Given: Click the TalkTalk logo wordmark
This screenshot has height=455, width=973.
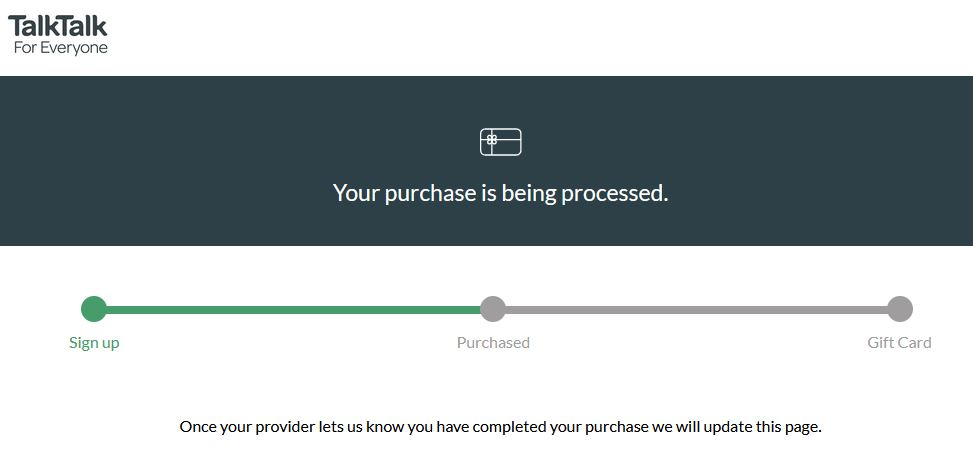Looking at the screenshot, I should click(58, 25).
